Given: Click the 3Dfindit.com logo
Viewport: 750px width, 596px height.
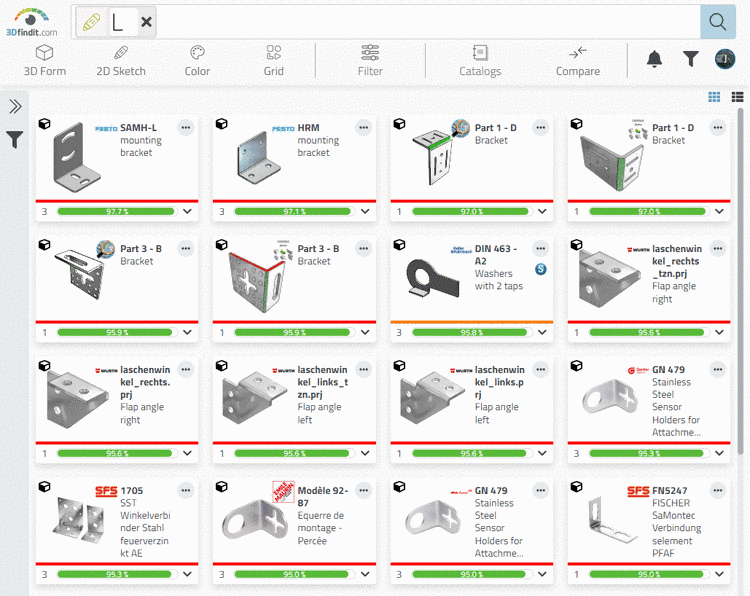Looking at the screenshot, I should coord(31,22).
